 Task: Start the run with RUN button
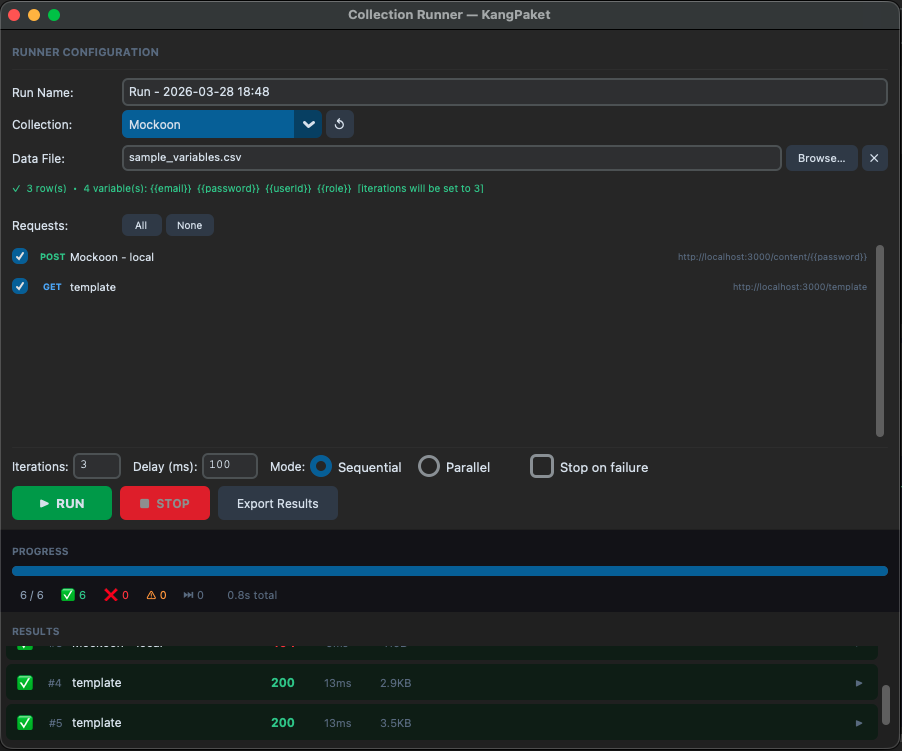tap(62, 503)
